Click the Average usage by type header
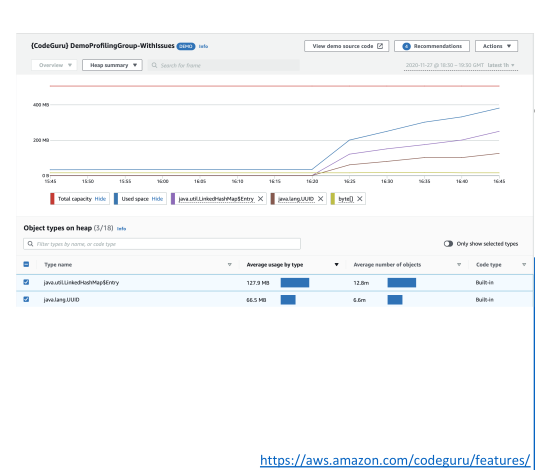 275,265
